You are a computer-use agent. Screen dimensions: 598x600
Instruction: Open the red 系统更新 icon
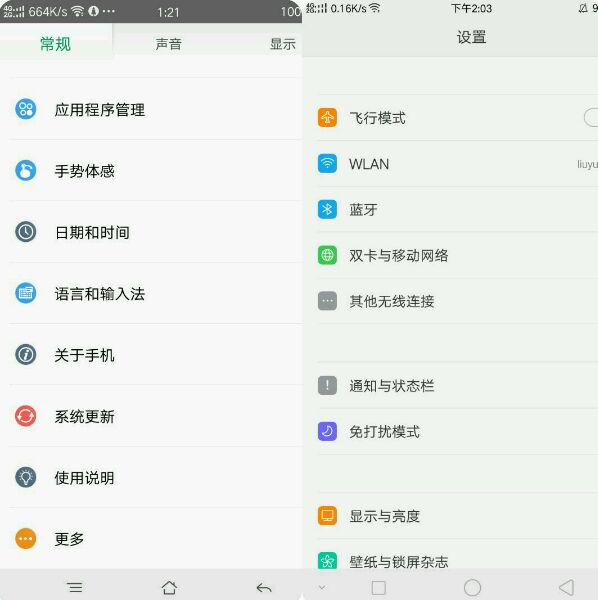(26, 416)
